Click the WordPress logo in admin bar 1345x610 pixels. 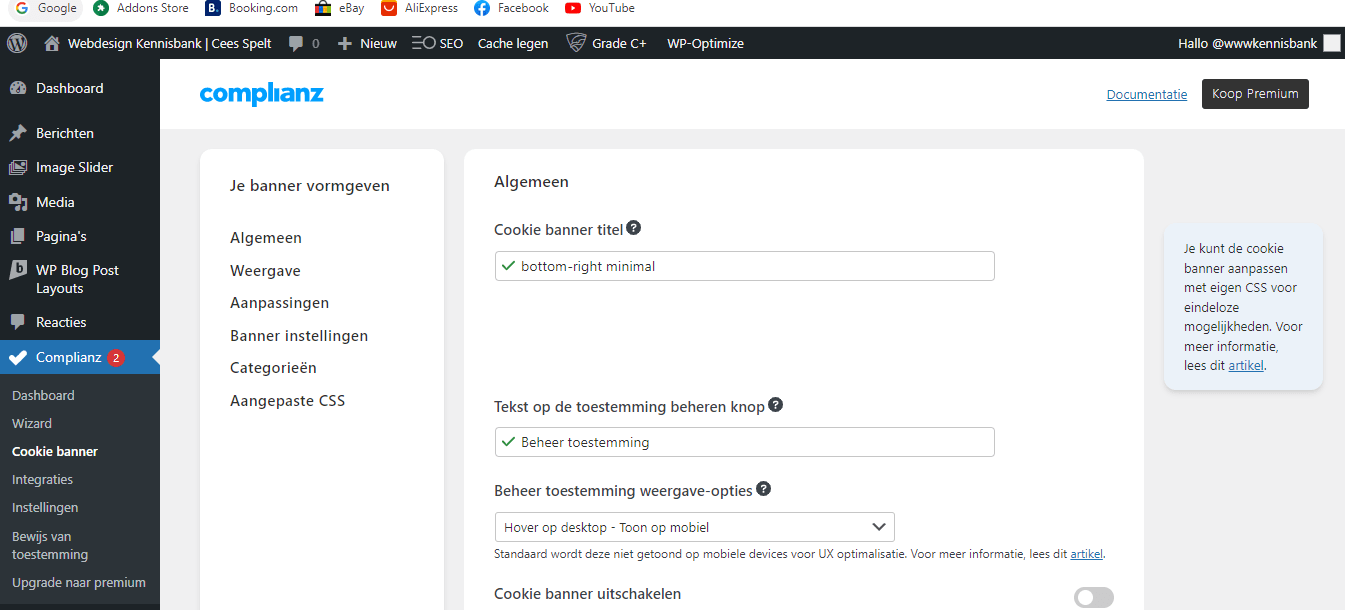(x=17, y=43)
